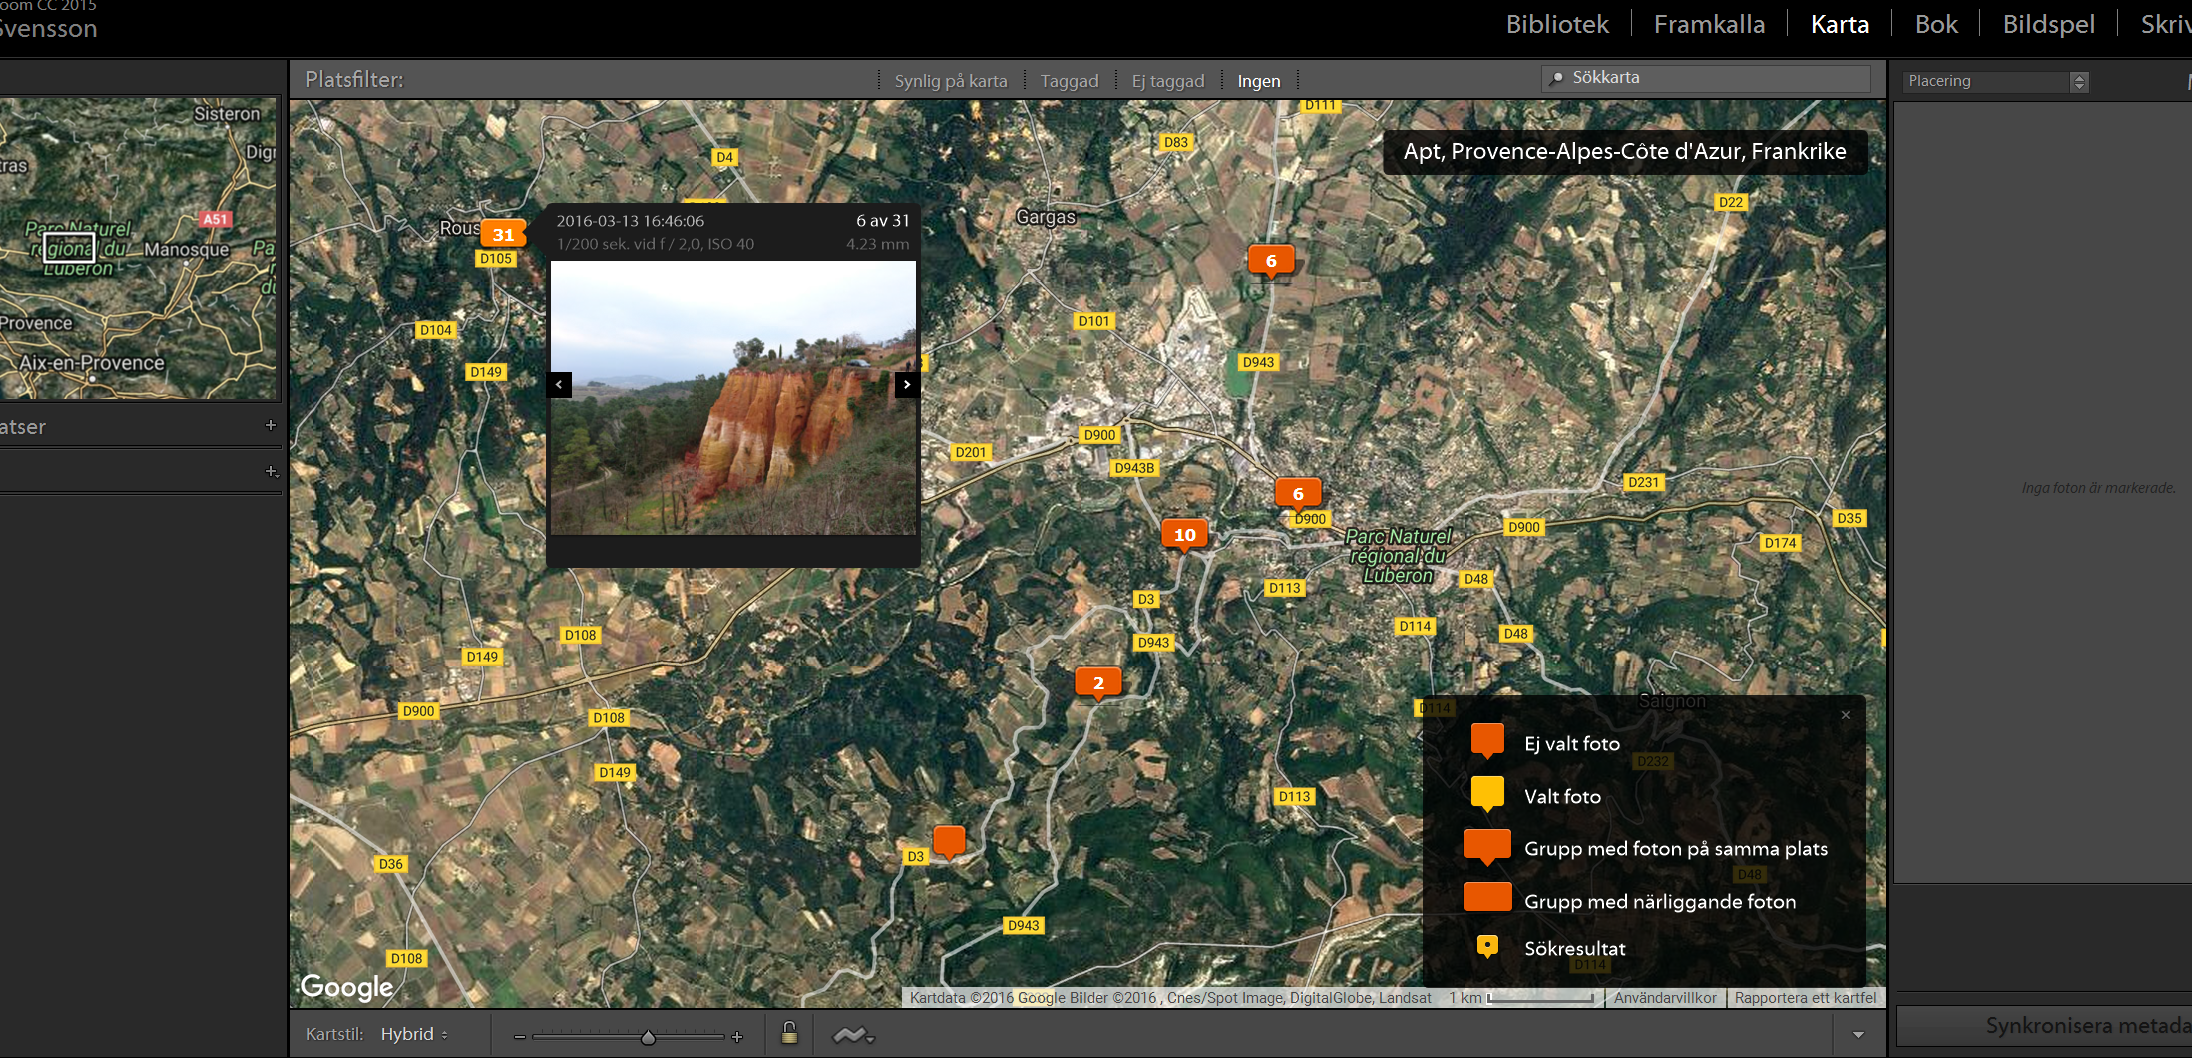2192x1058 pixels.
Task: Add a new collection with plus
Action: tap(271, 471)
